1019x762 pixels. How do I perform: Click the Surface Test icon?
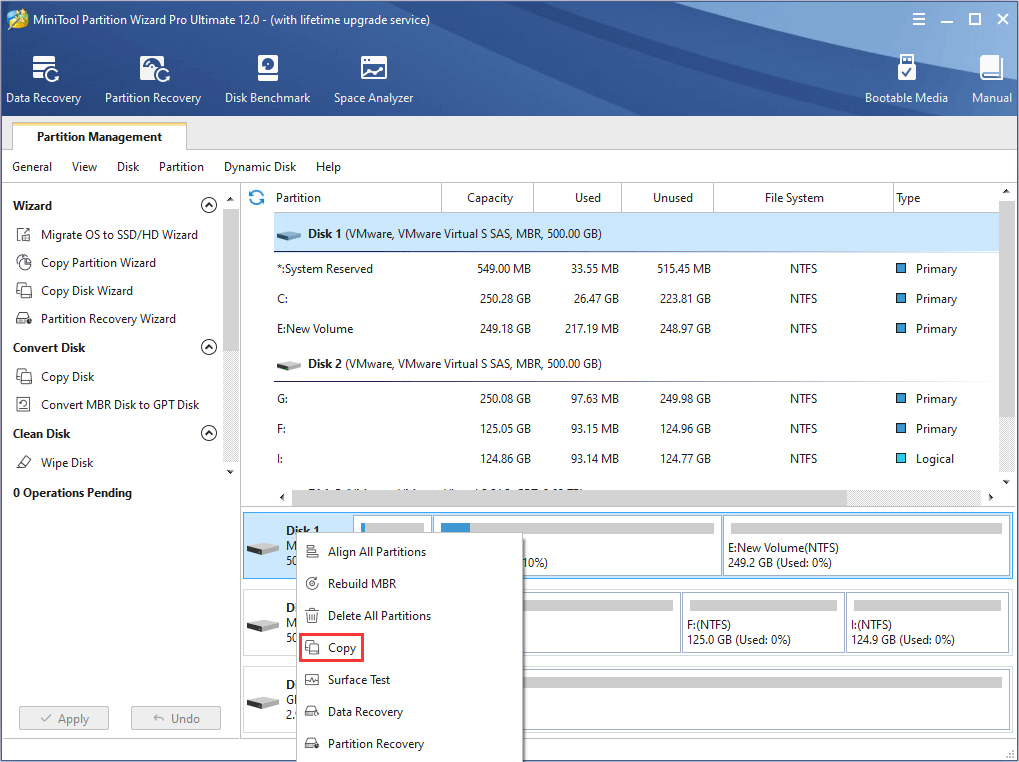[x=312, y=679]
